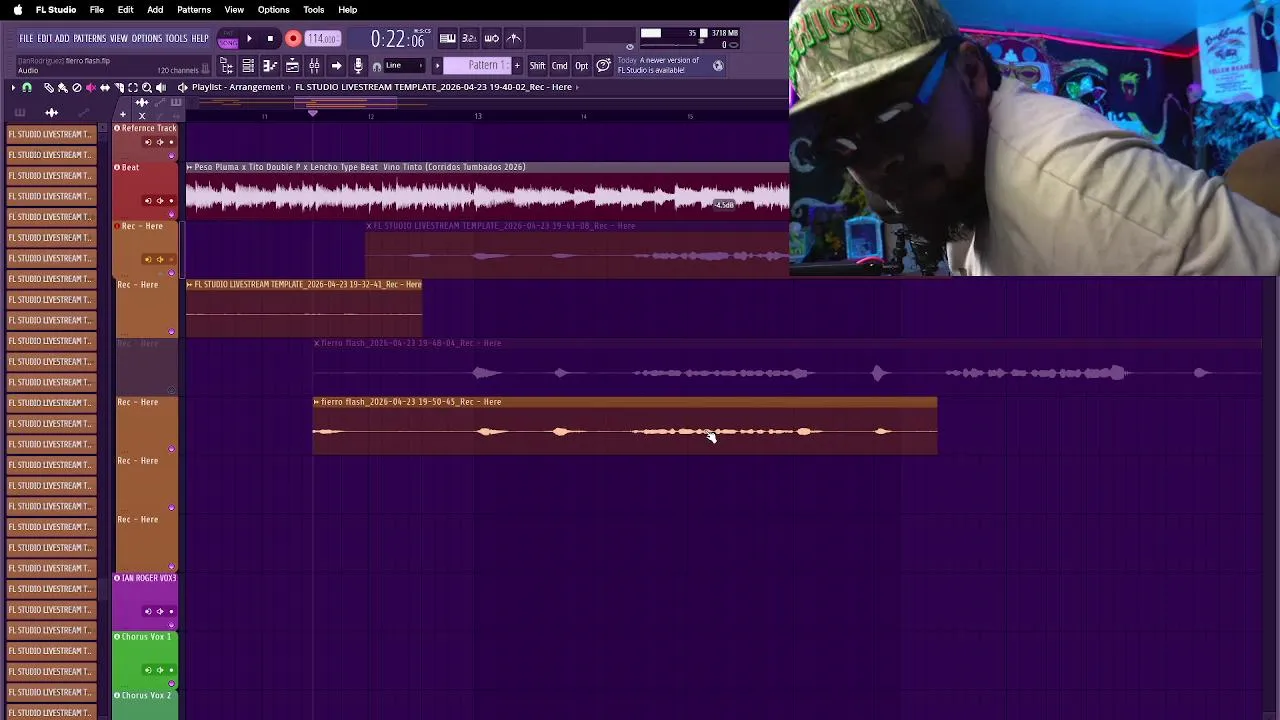Add new pattern with plus button
The image size is (1280, 720).
point(517,66)
